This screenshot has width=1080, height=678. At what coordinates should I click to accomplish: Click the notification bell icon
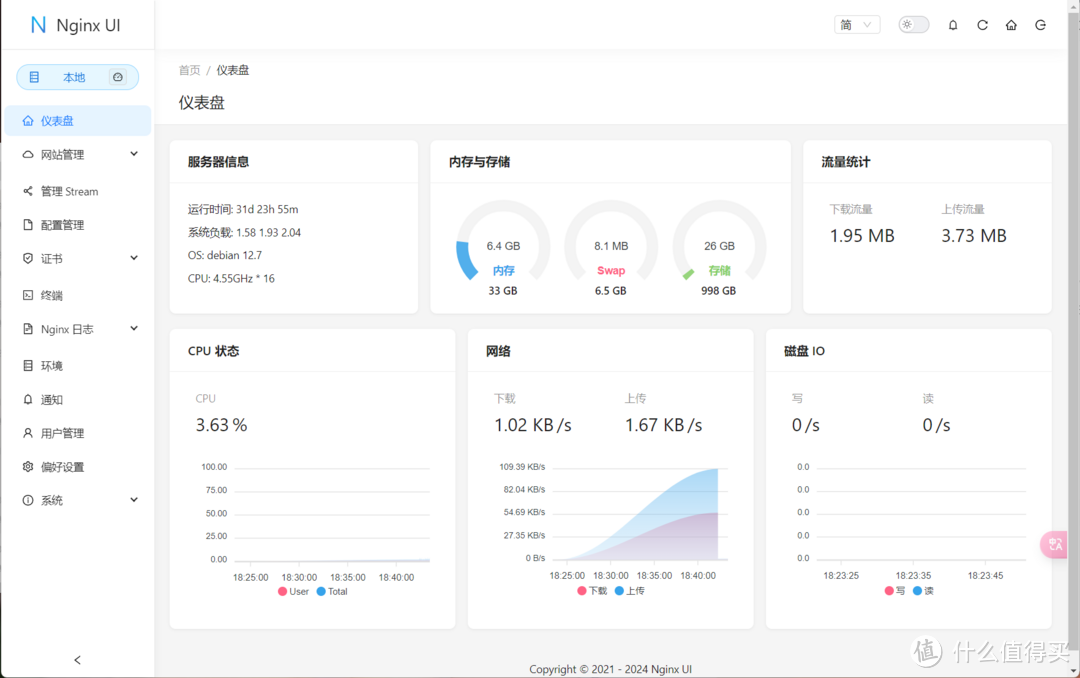point(953,24)
